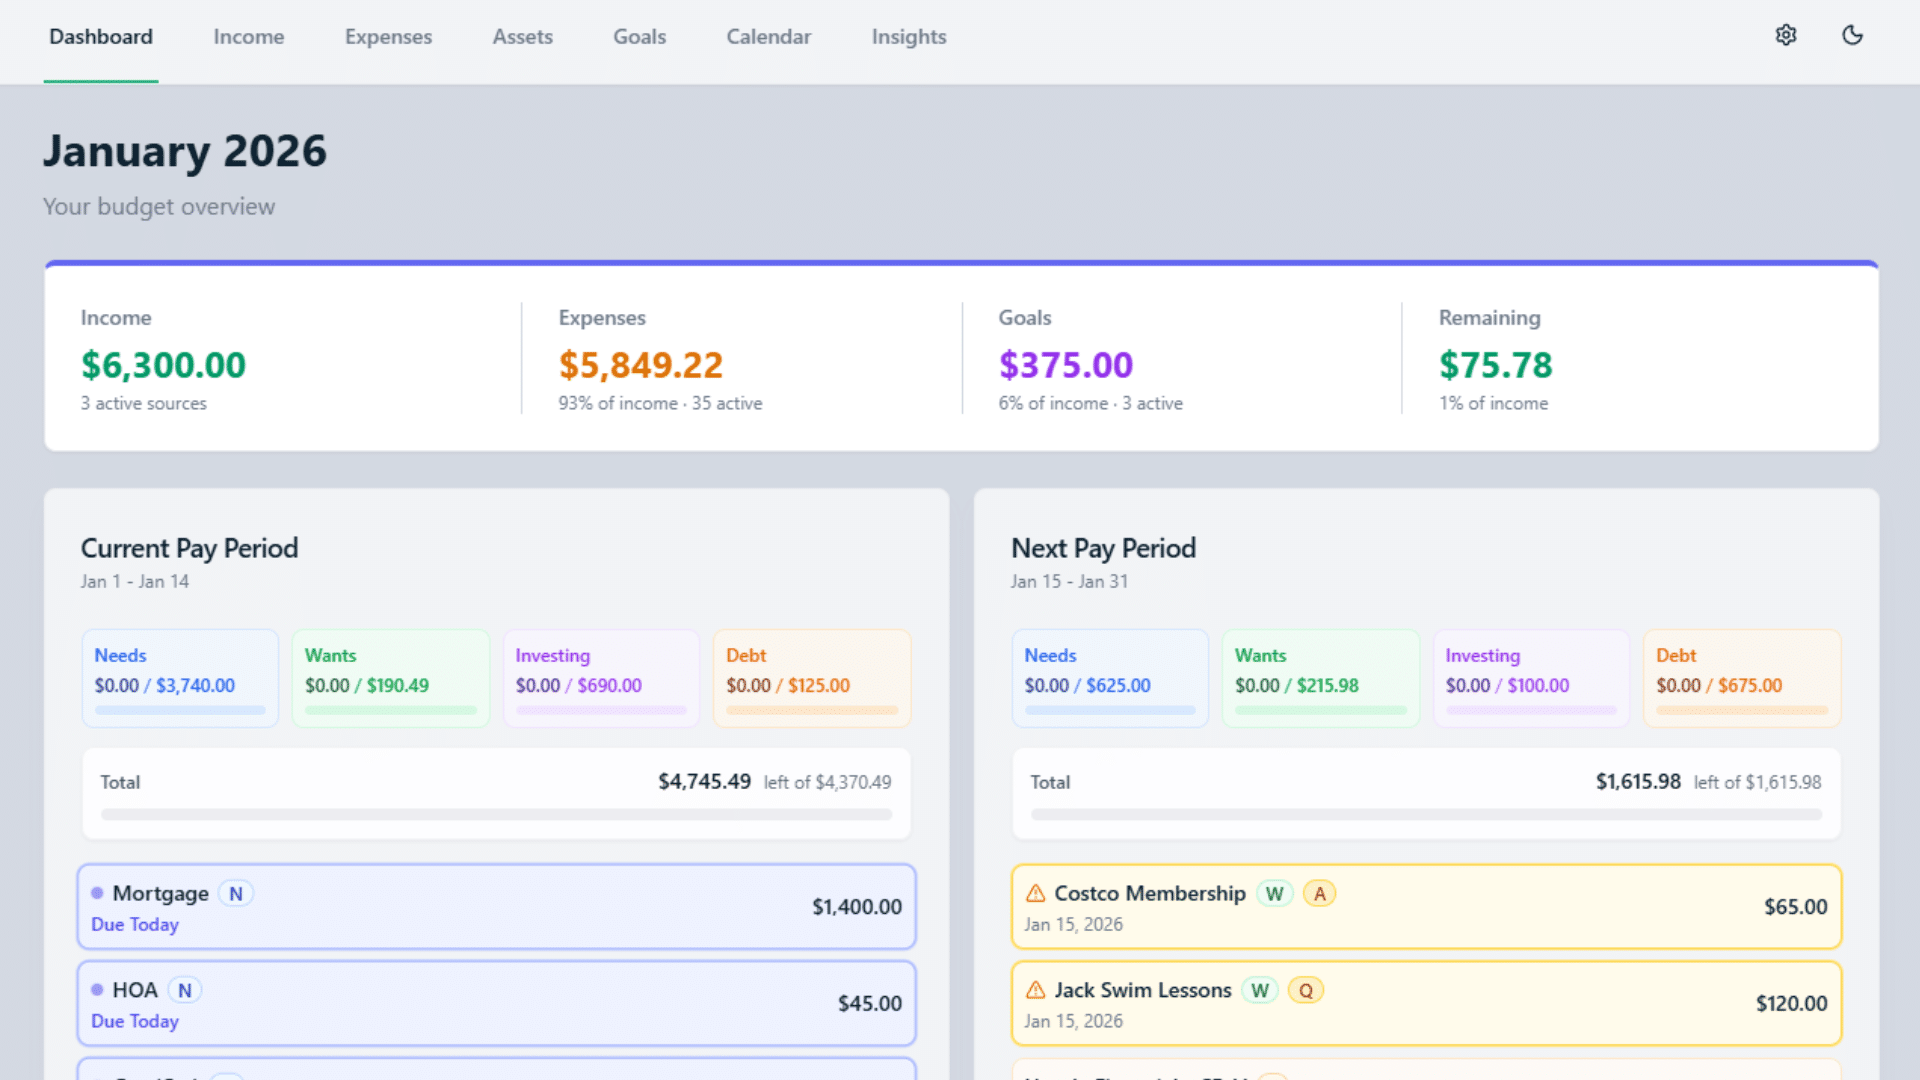
Task: Click the Wants card in Next Pay Period
Action: [x=1320, y=677]
